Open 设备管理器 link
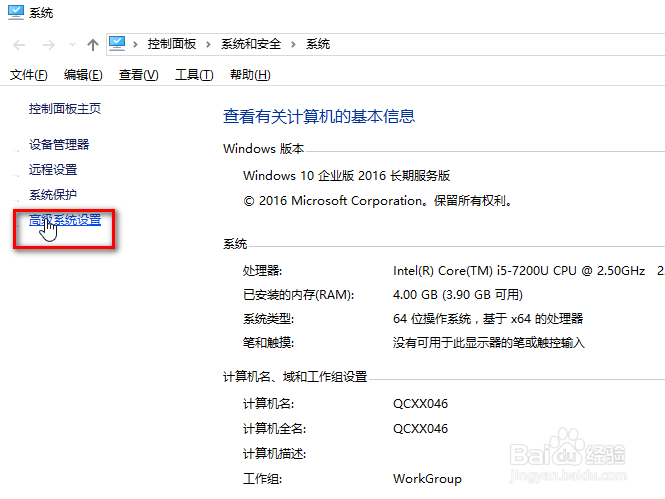 [59, 145]
